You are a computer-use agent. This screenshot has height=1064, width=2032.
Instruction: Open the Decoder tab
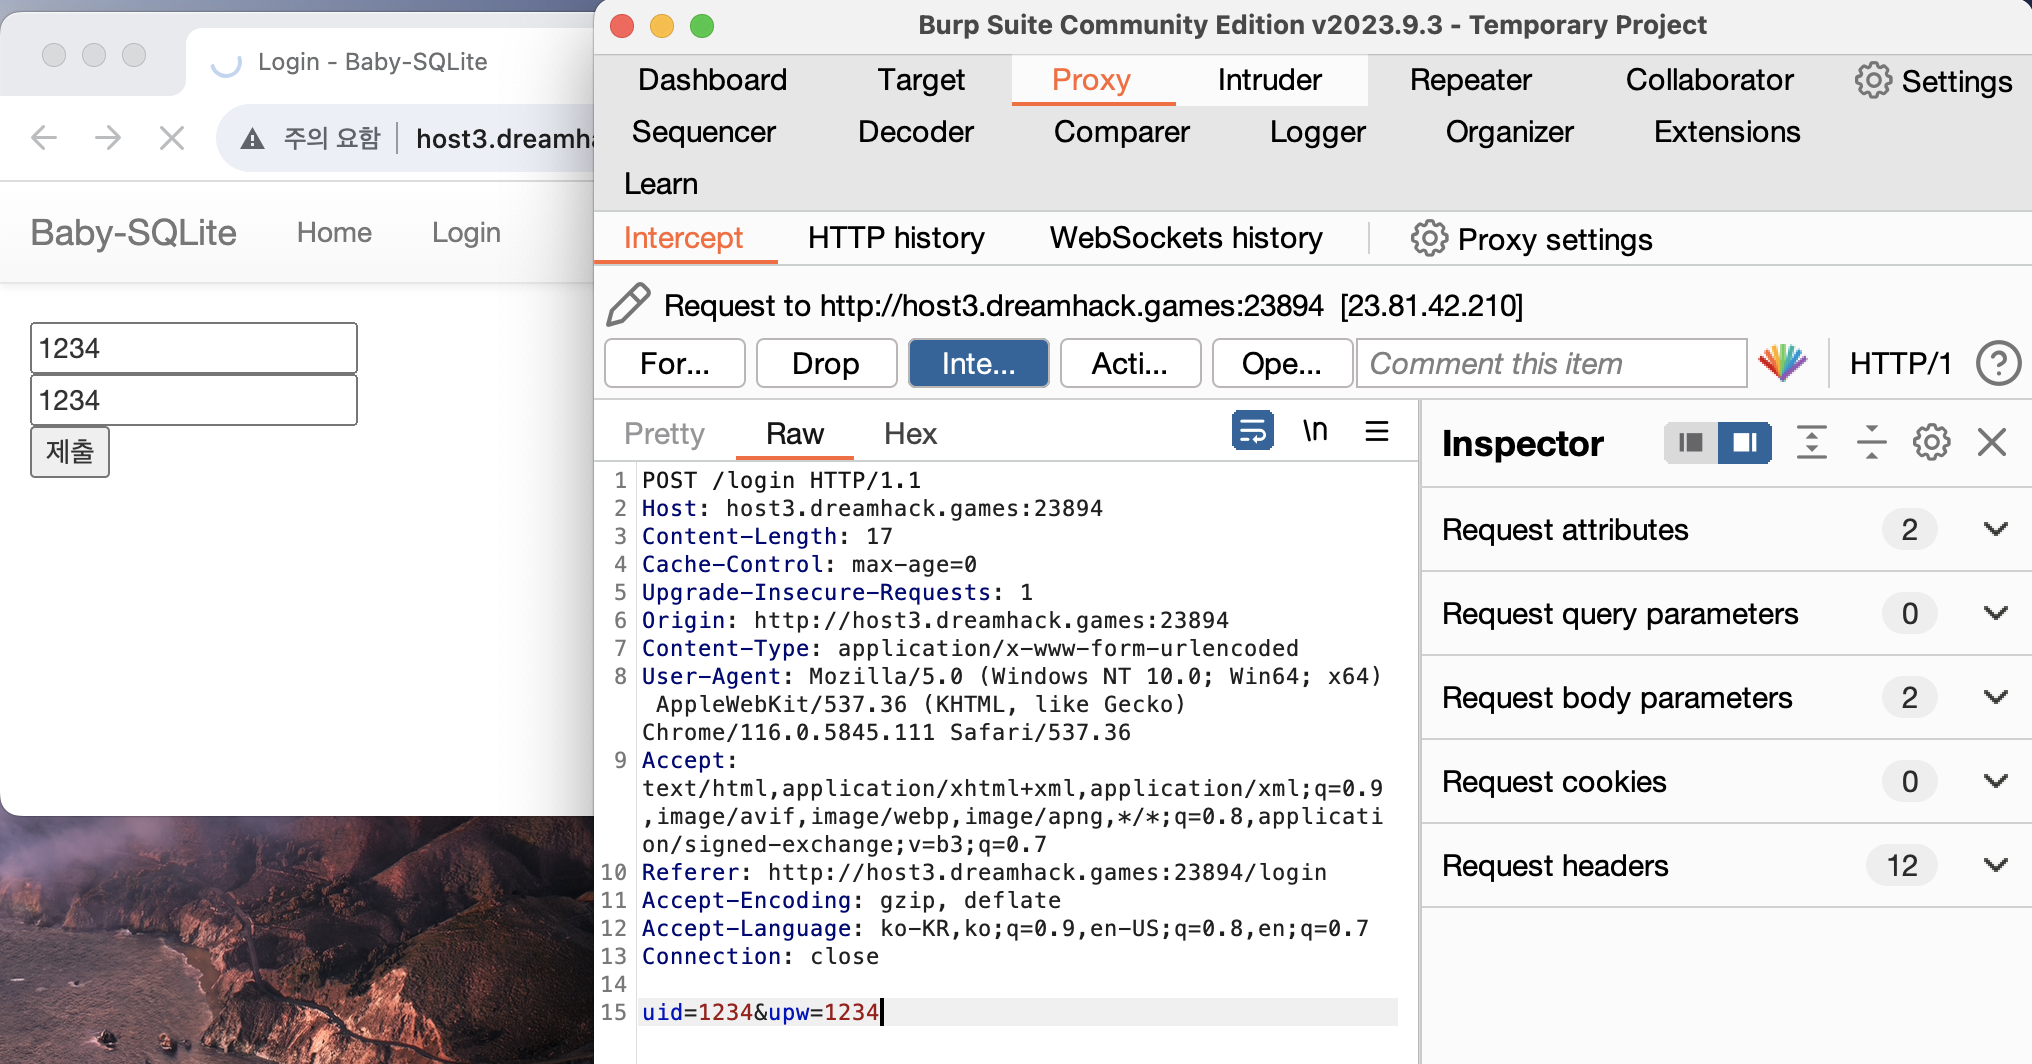(x=915, y=132)
